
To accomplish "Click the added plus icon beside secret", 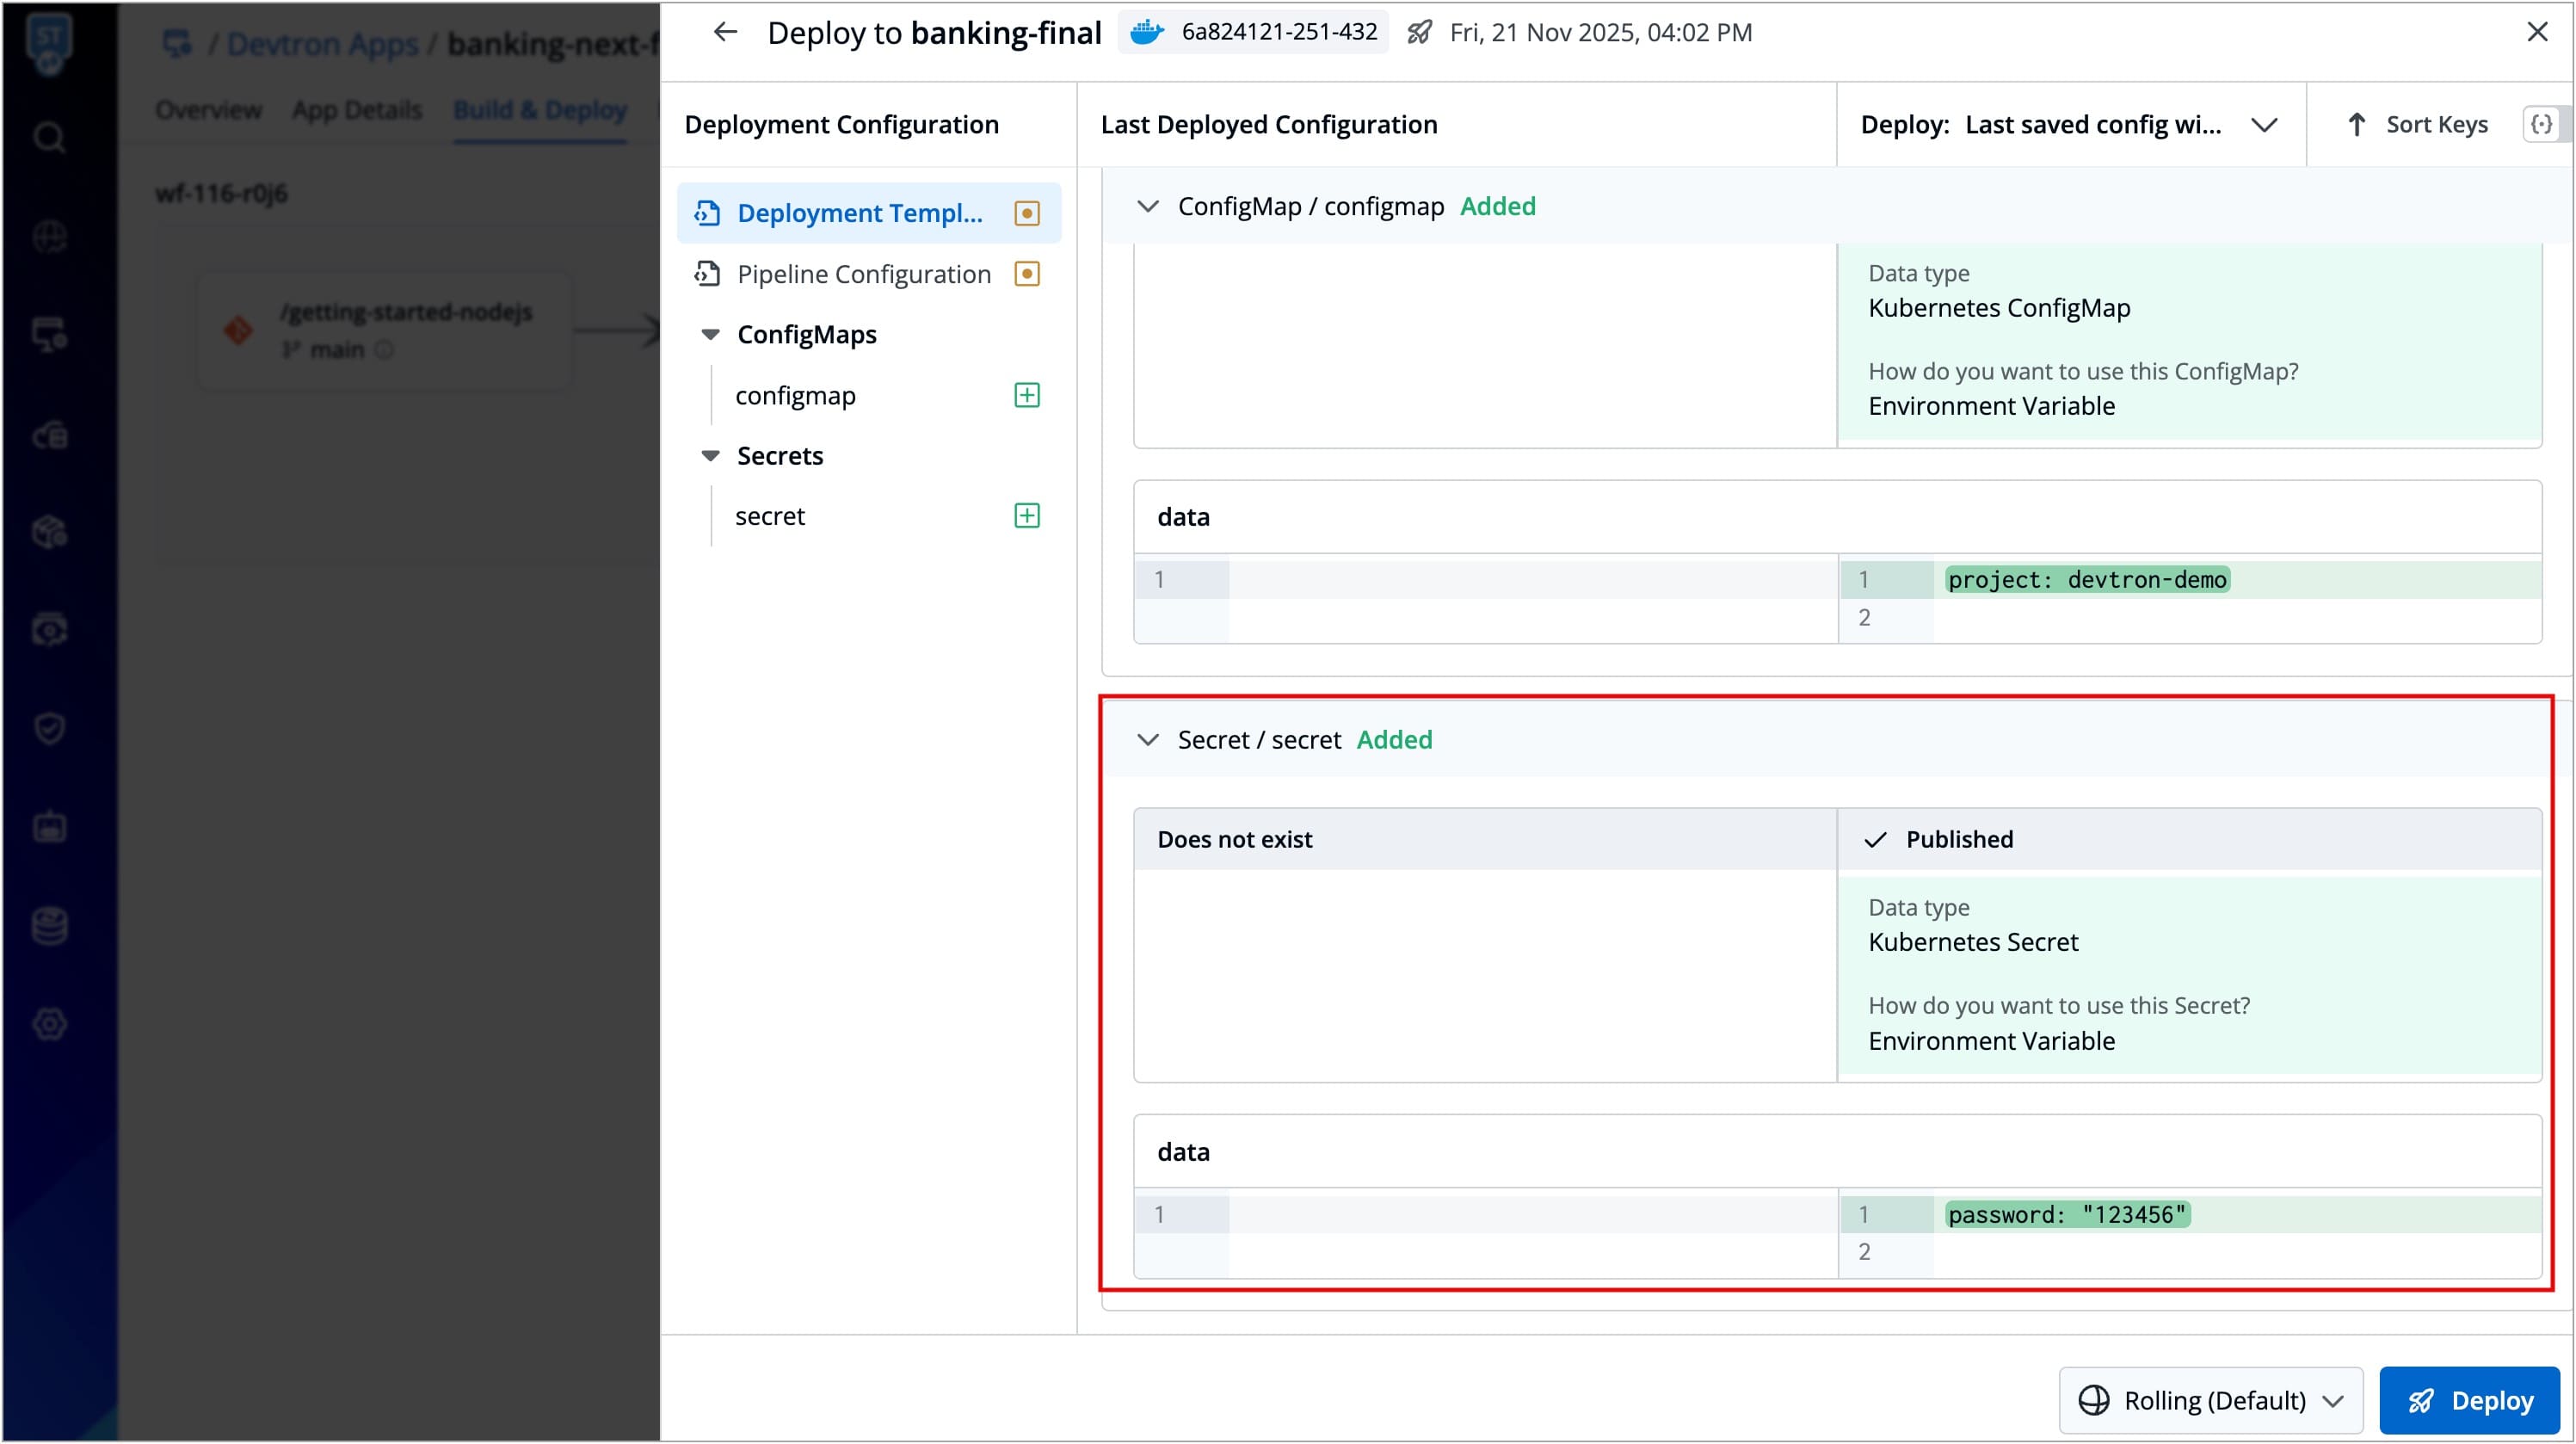I will click(1027, 516).
